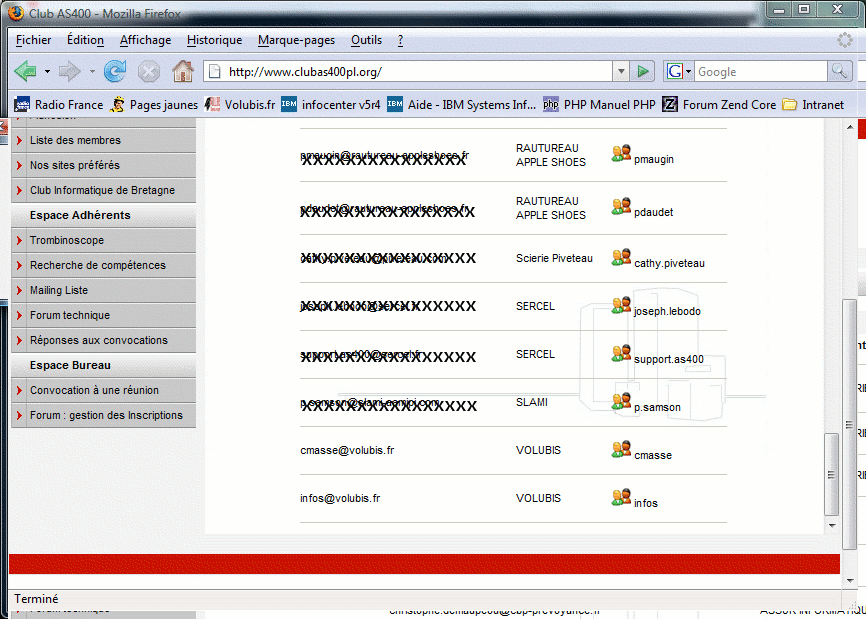Image resolution: width=866 pixels, height=619 pixels.
Task: Click the user icon next to infos
Action: pyautogui.click(x=621, y=497)
